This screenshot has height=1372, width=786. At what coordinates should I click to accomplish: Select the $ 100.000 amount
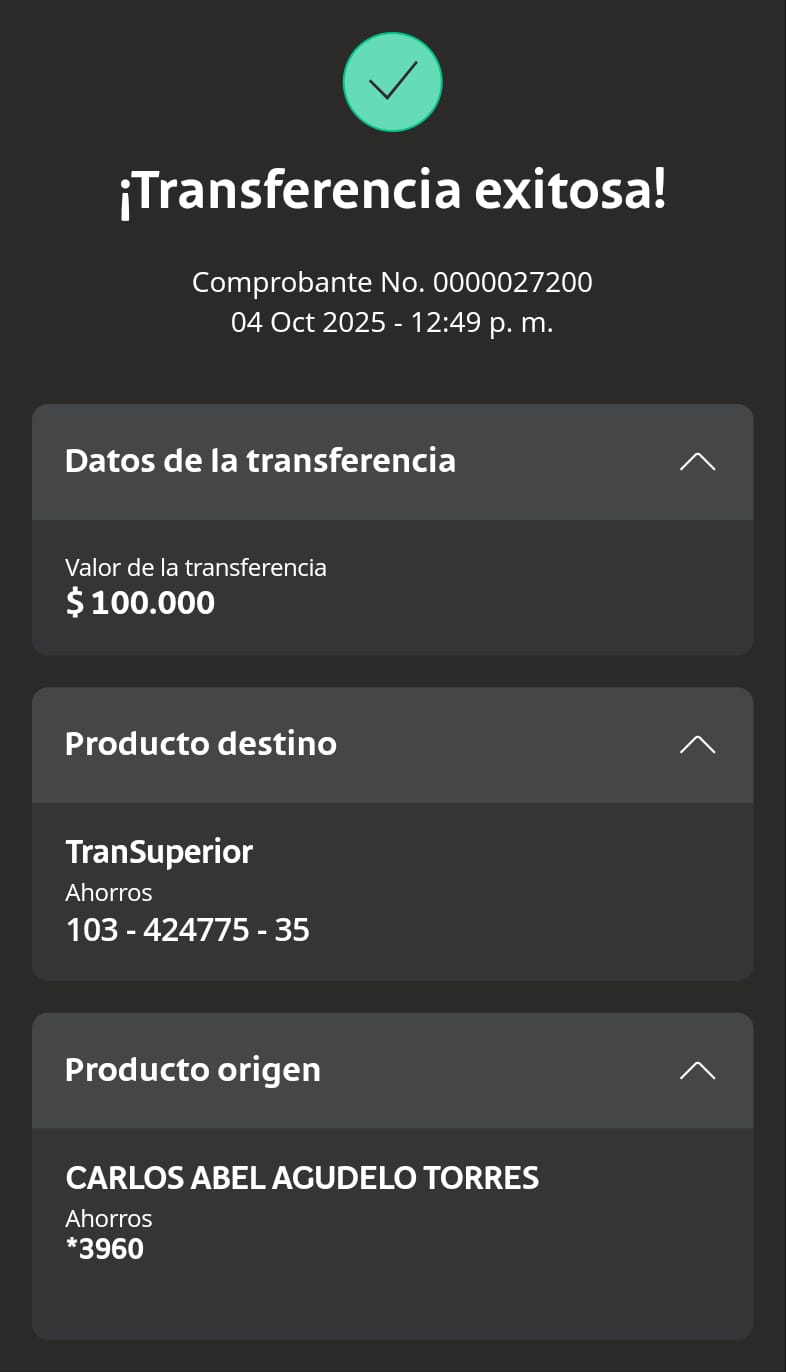pos(140,603)
